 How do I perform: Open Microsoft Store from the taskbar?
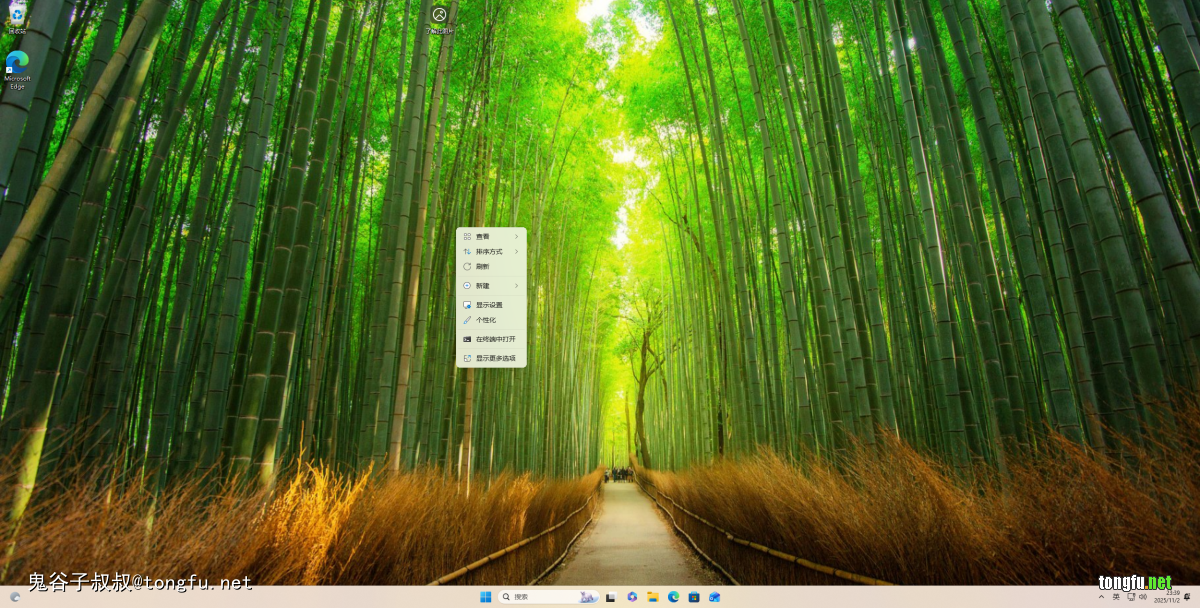[694, 597]
